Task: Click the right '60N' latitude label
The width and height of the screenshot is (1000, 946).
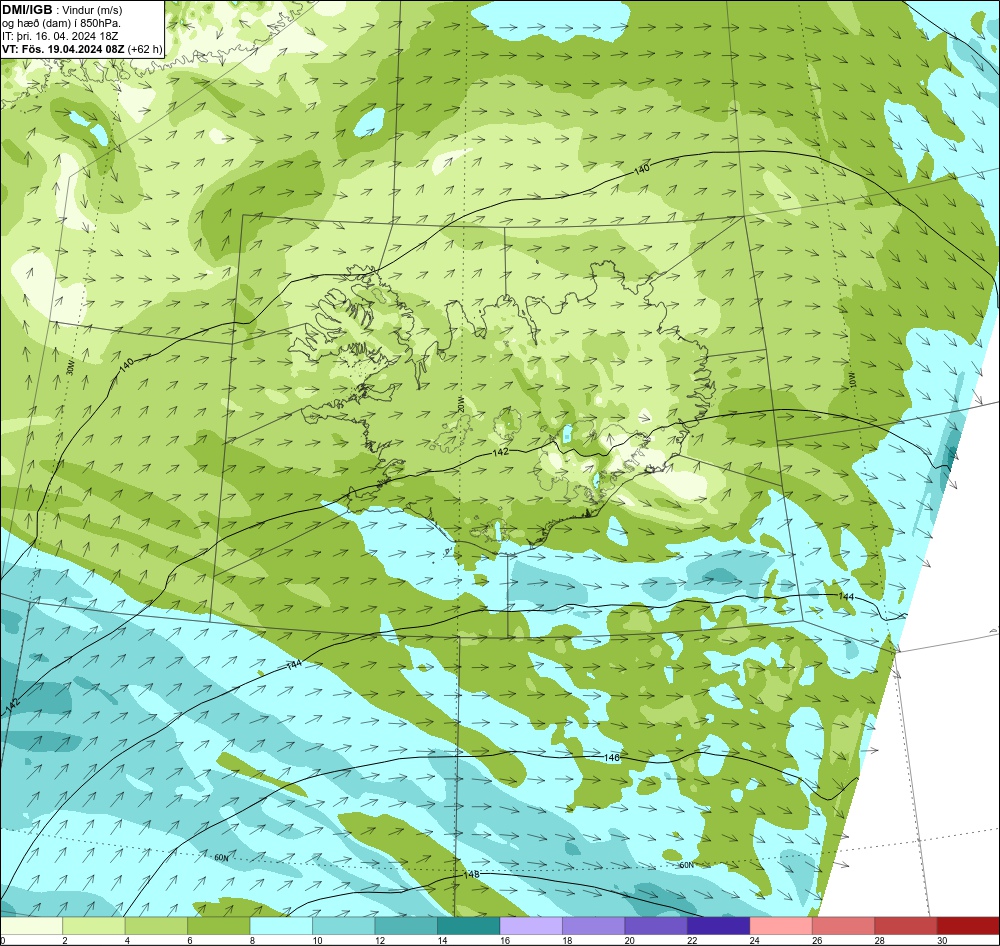Action: pos(686,865)
